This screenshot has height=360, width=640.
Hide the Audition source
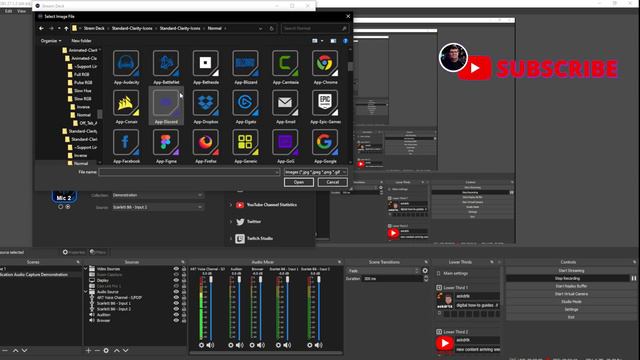point(176,315)
